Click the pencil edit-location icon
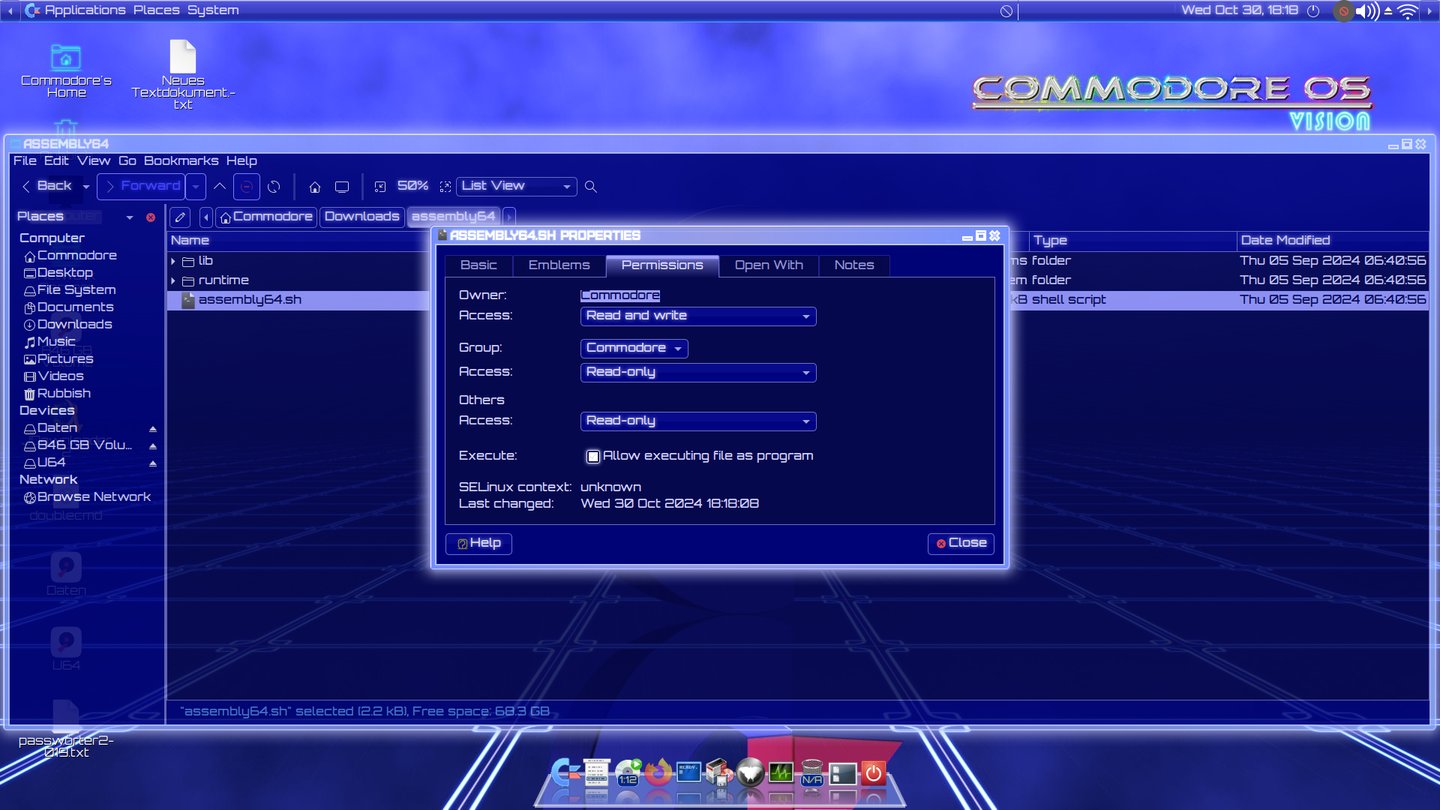 click(x=180, y=217)
